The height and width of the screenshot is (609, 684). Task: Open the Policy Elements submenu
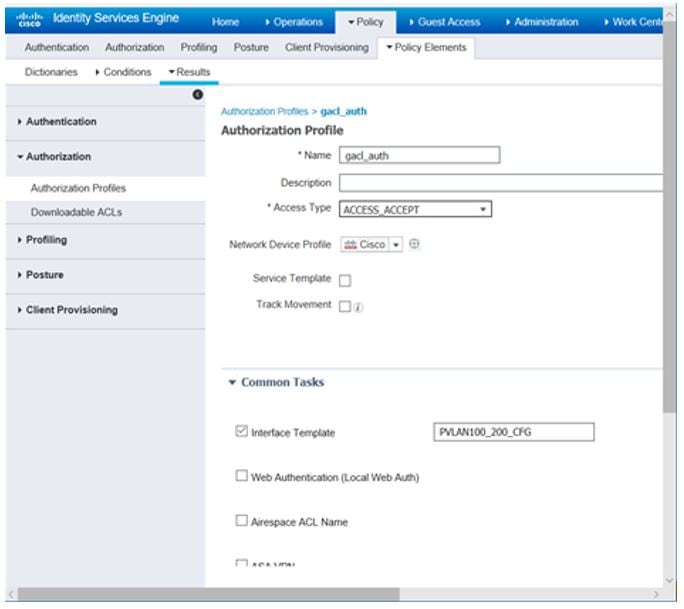coord(426,48)
